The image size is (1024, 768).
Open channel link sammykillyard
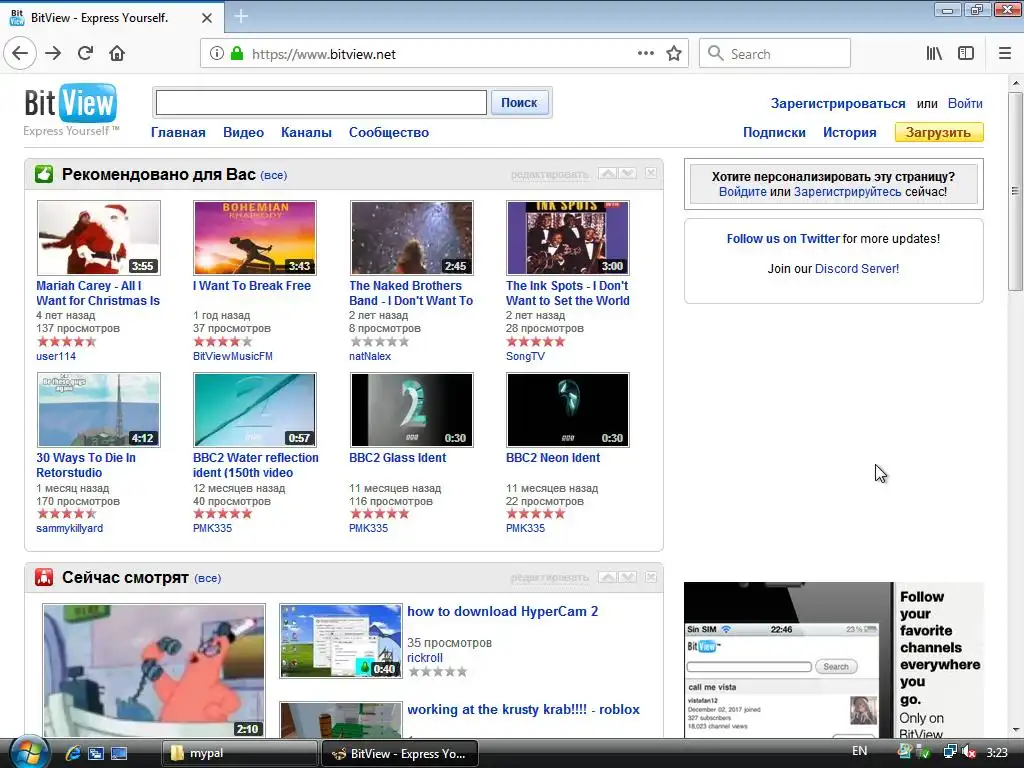pyautogui.click(x=69, y=528)
